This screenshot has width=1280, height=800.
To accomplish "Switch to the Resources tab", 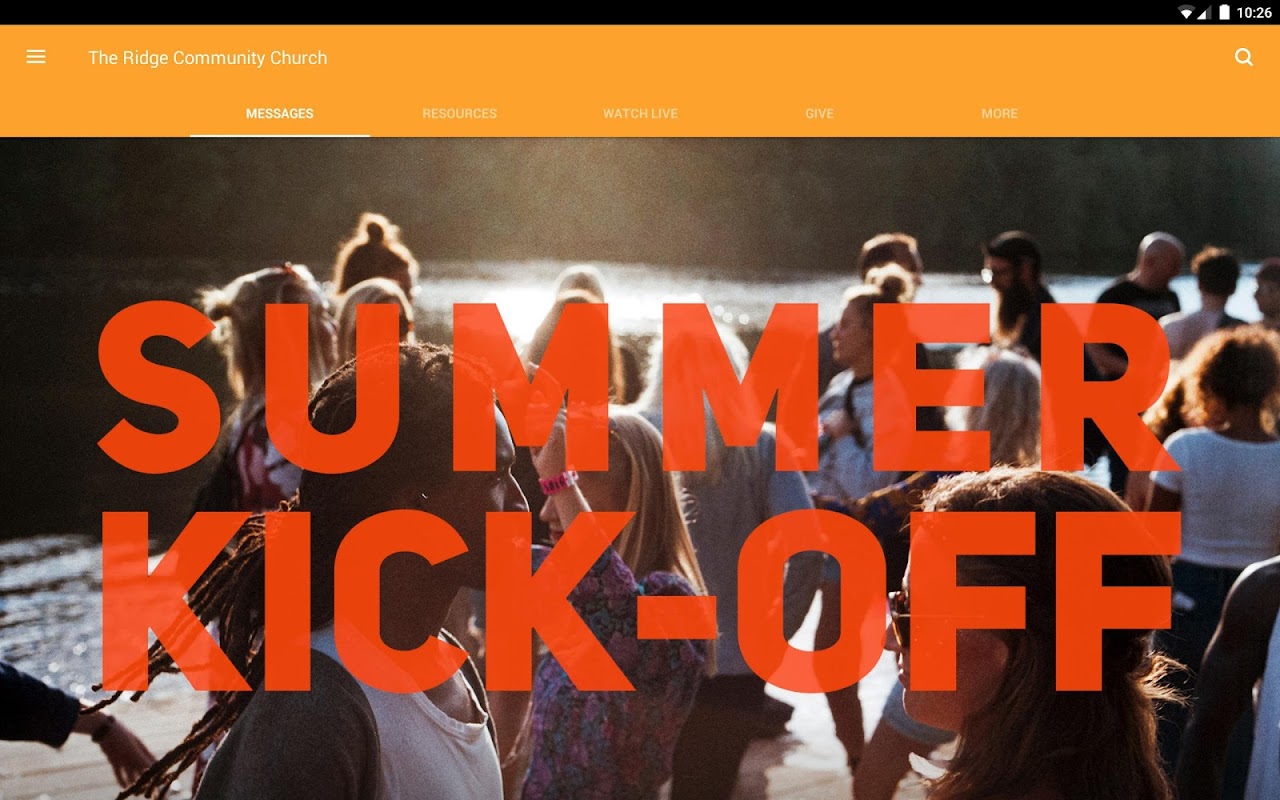I will pos(460,113).
